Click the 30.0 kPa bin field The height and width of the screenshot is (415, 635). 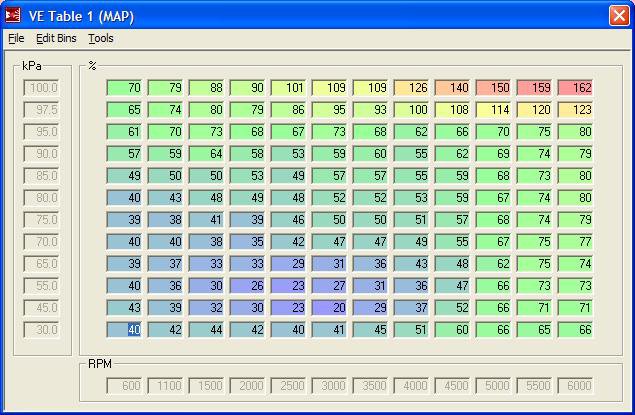[42, 330]
